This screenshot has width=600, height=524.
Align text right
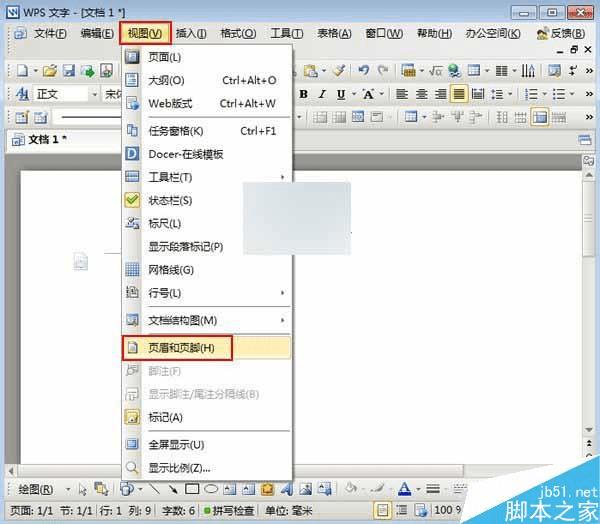pyautogui.click(x=440, y=94)
